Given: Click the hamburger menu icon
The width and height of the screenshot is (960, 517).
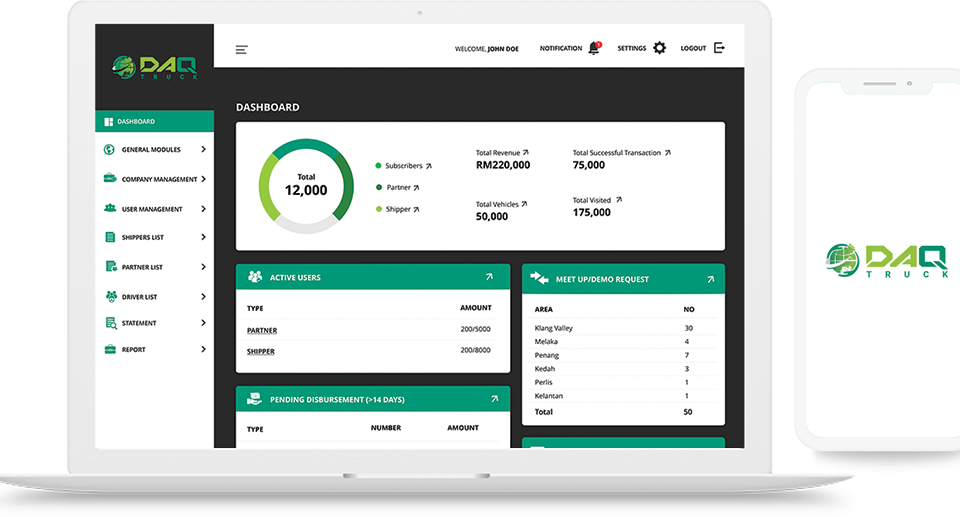Looking at the screenshot, I should pyautogui.click(x=241, y=49).
